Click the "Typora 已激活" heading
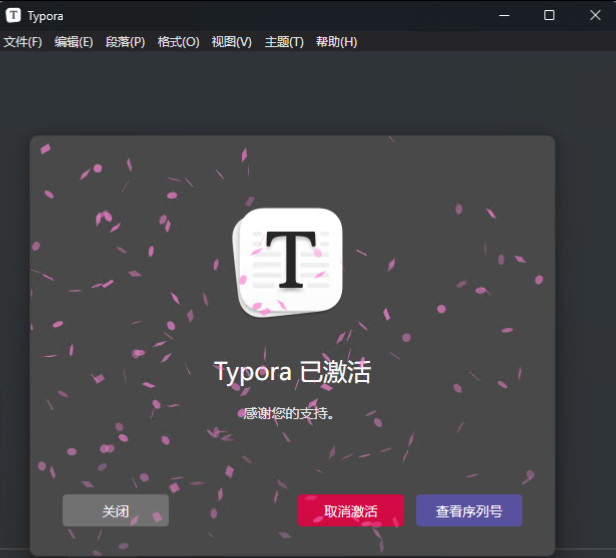 [x=292, y=373]
